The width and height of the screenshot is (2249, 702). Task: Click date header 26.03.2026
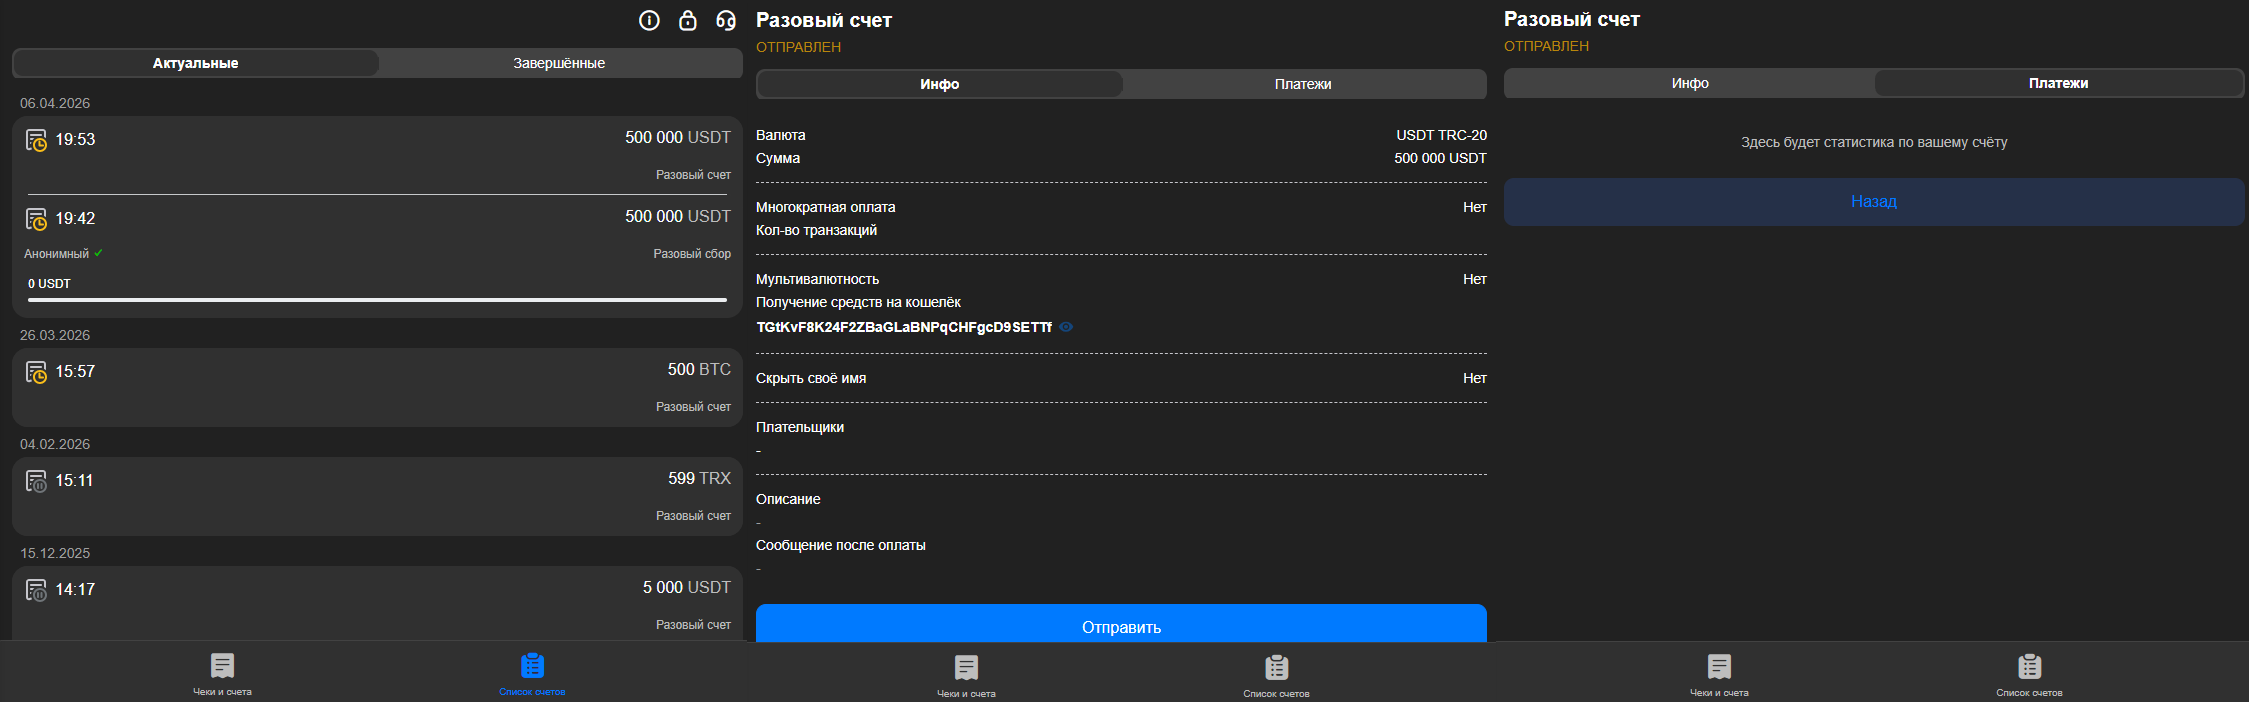(x=55, y=335)
